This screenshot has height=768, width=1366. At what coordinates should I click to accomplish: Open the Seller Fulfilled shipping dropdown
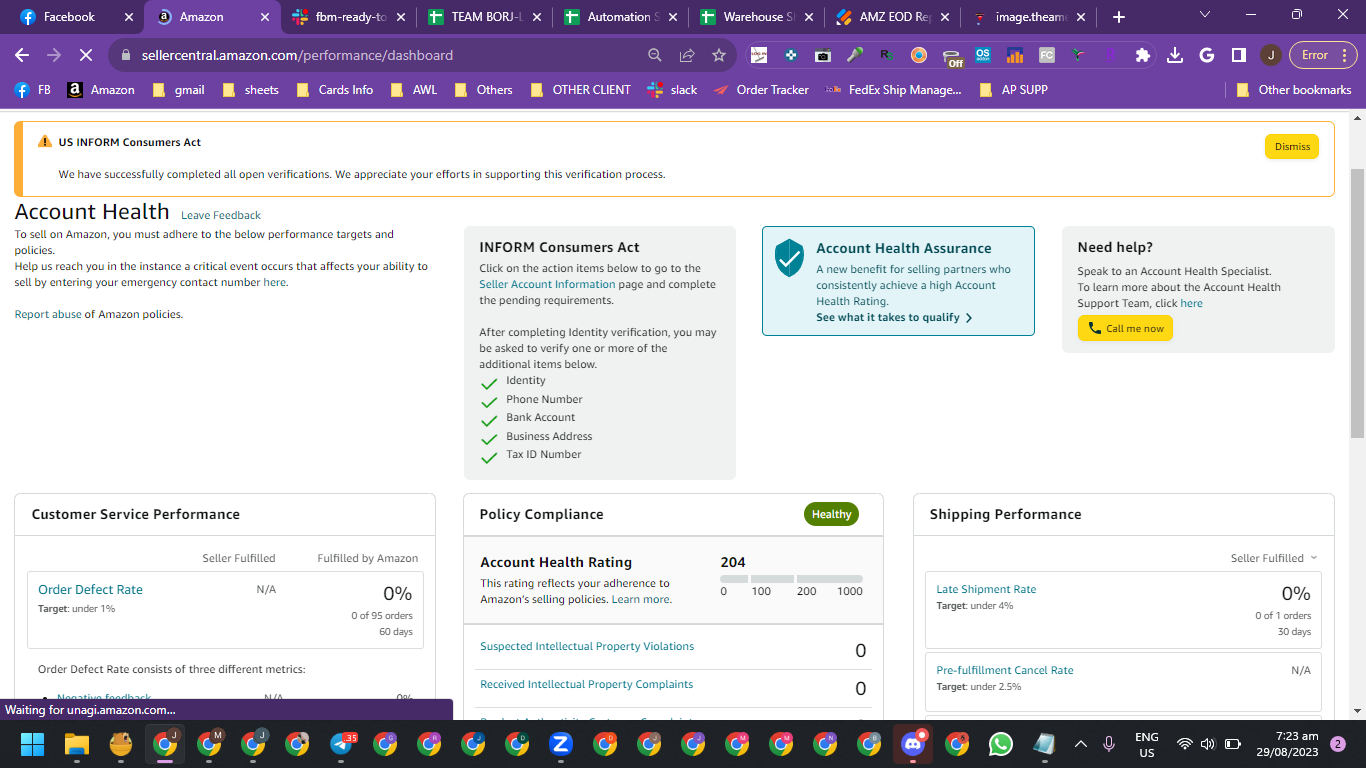[x=1274, y=558]
